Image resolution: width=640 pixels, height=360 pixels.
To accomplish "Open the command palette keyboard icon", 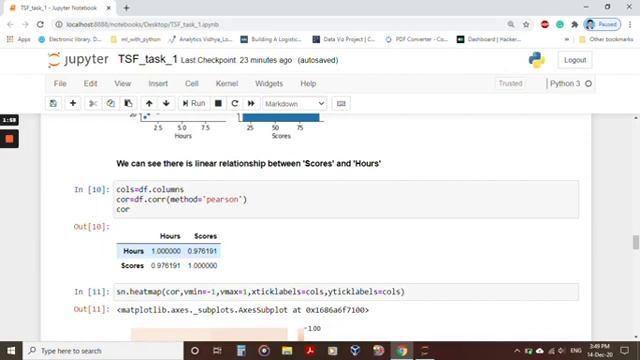I will click(341, 104).
